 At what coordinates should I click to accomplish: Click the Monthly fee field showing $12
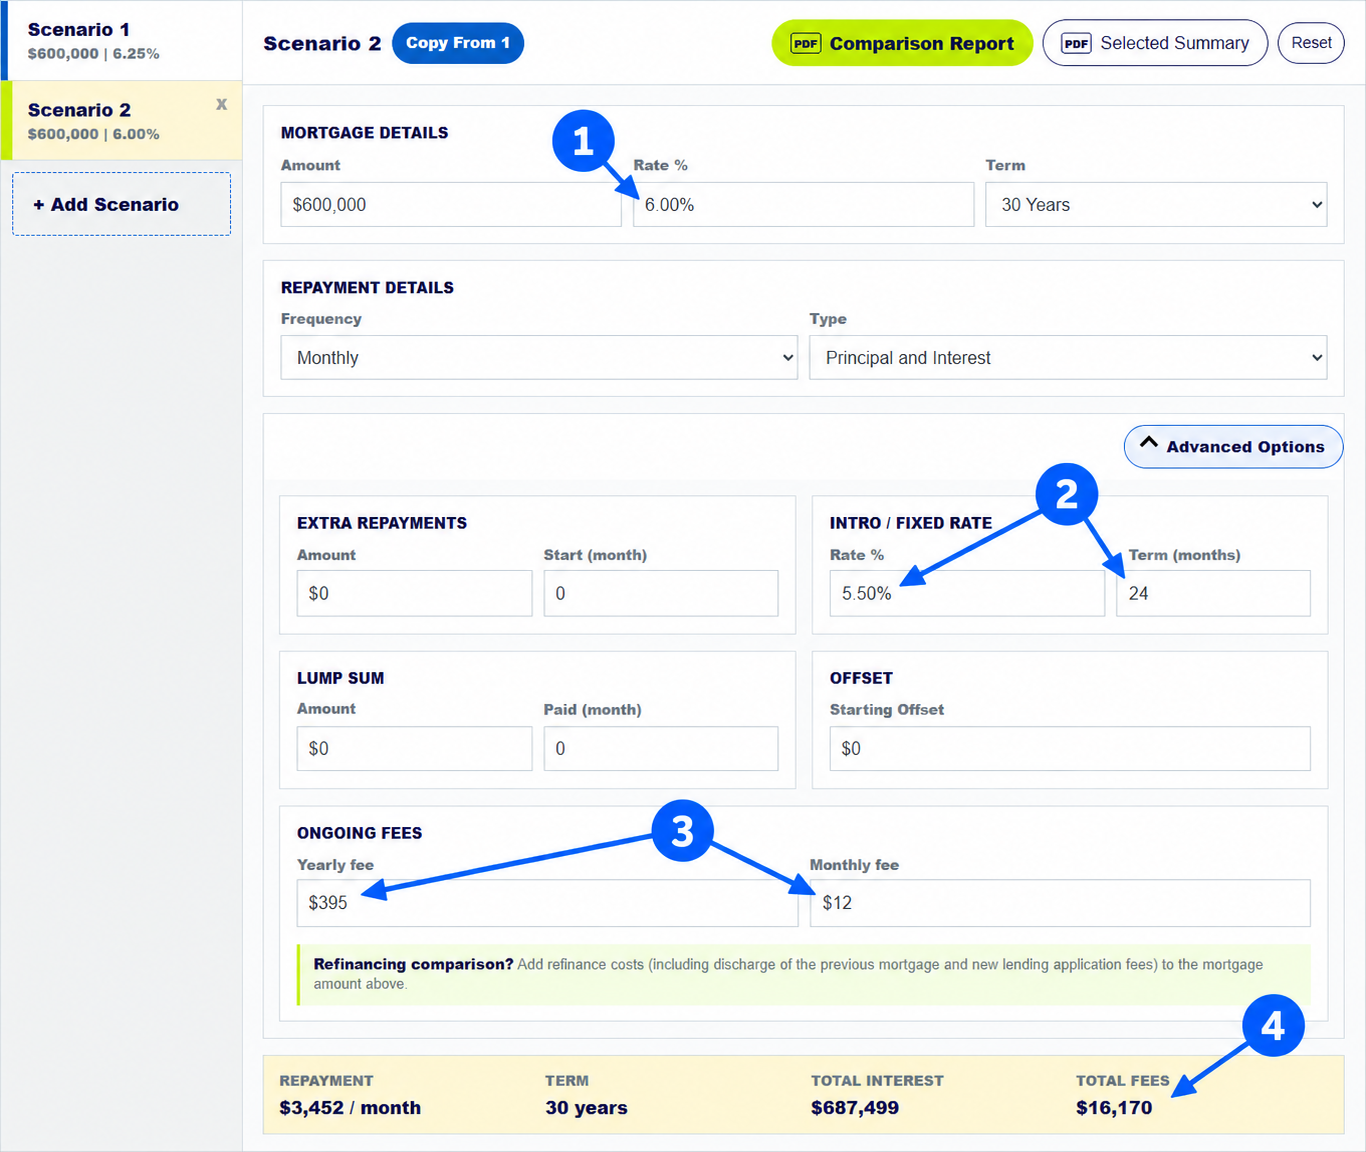(1060, 903)
